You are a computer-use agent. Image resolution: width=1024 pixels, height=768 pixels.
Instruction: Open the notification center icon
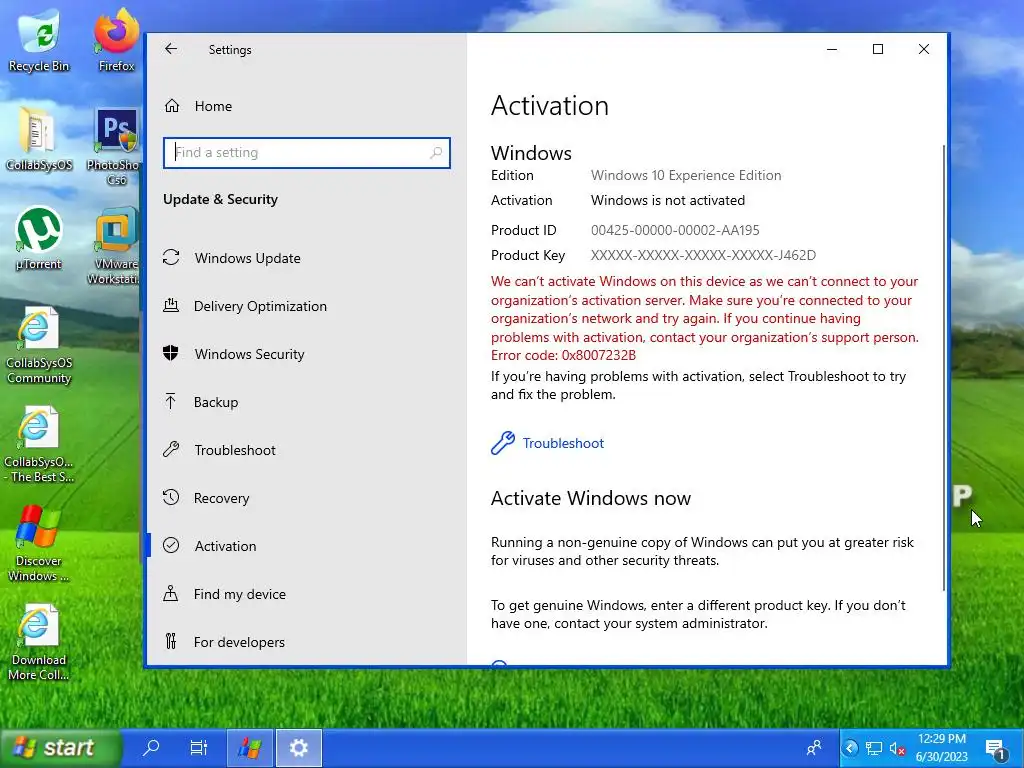coord(997,749)
